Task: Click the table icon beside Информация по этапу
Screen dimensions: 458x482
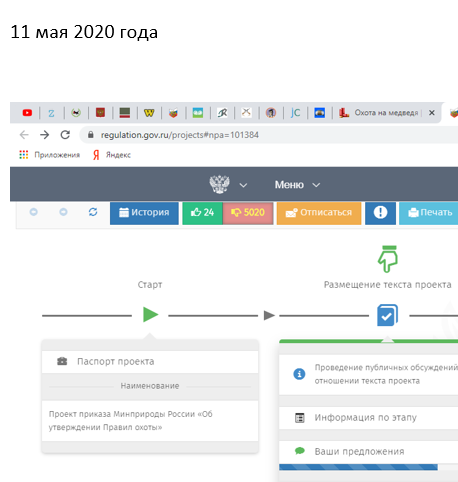Action: click(x=300, y=418)
